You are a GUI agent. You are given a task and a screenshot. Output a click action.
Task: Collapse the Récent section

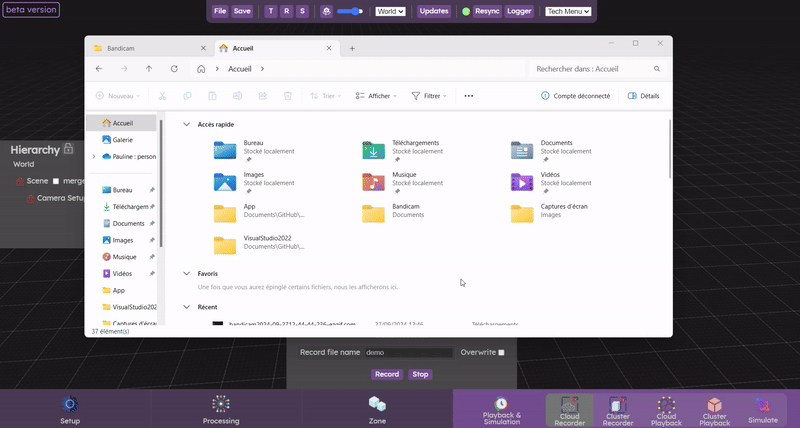[187, 307]
